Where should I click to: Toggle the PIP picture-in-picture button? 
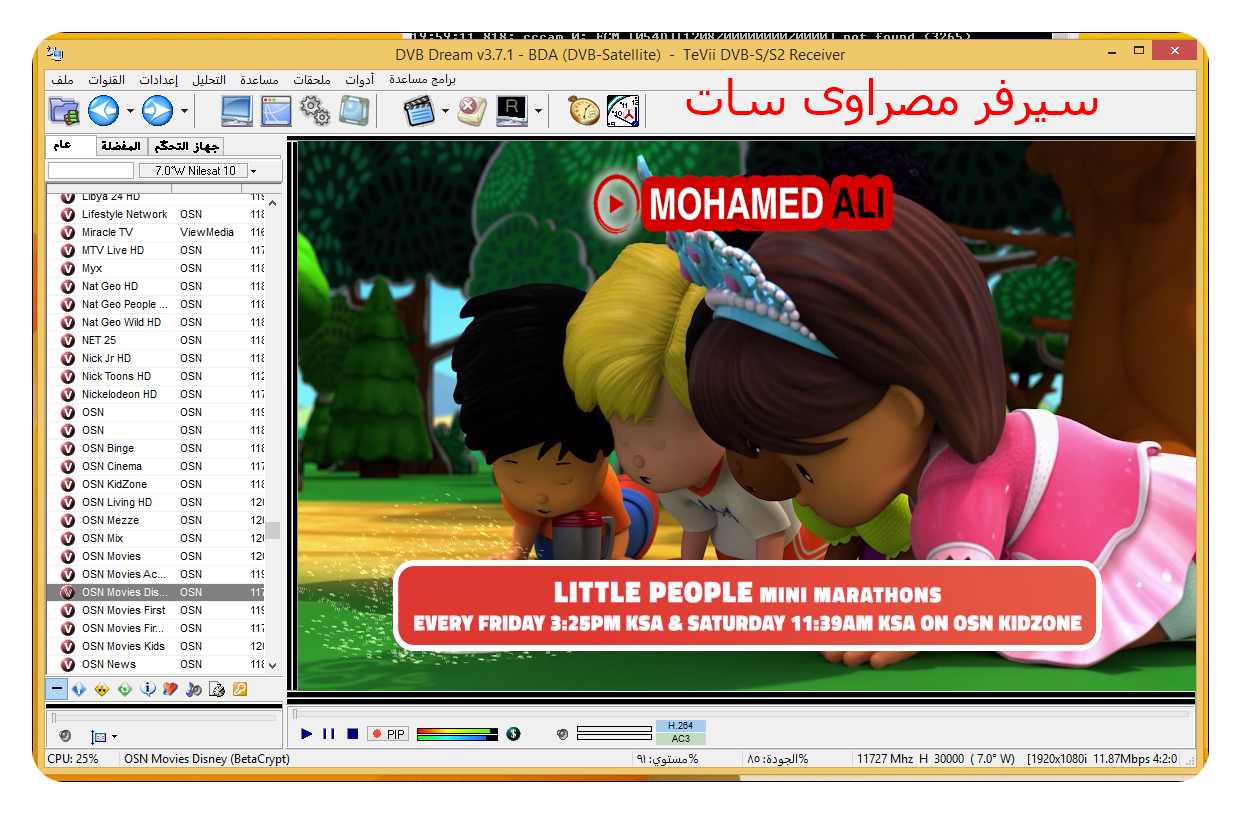[388, 734]
